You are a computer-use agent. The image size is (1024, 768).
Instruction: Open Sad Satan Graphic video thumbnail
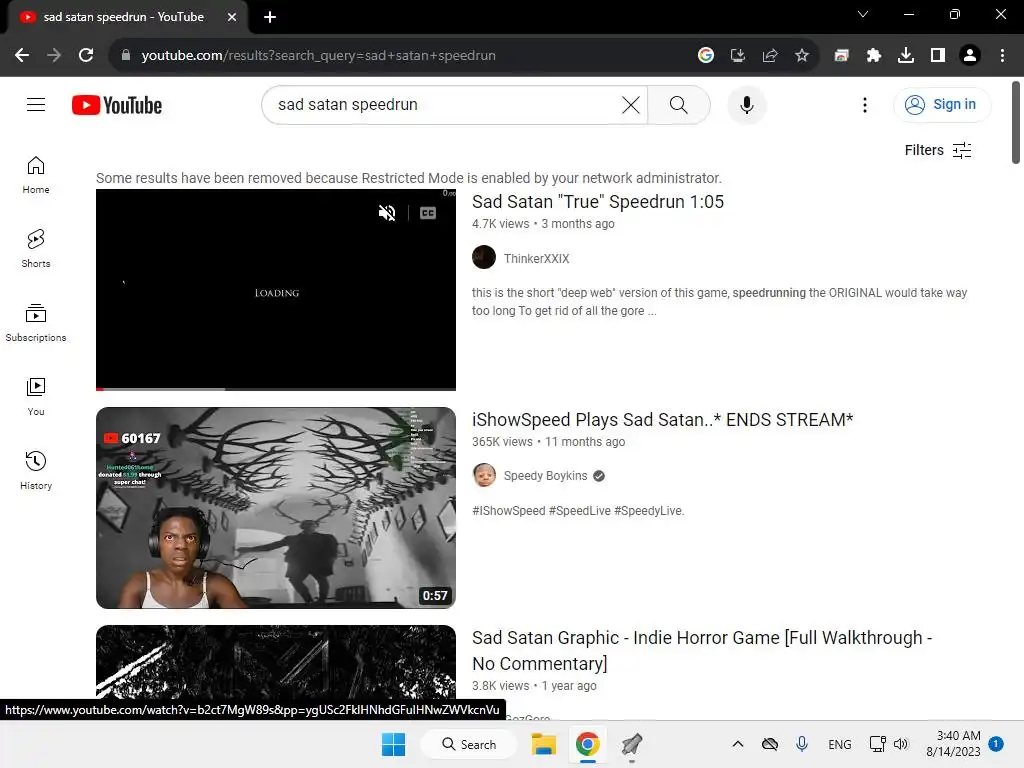276,662
